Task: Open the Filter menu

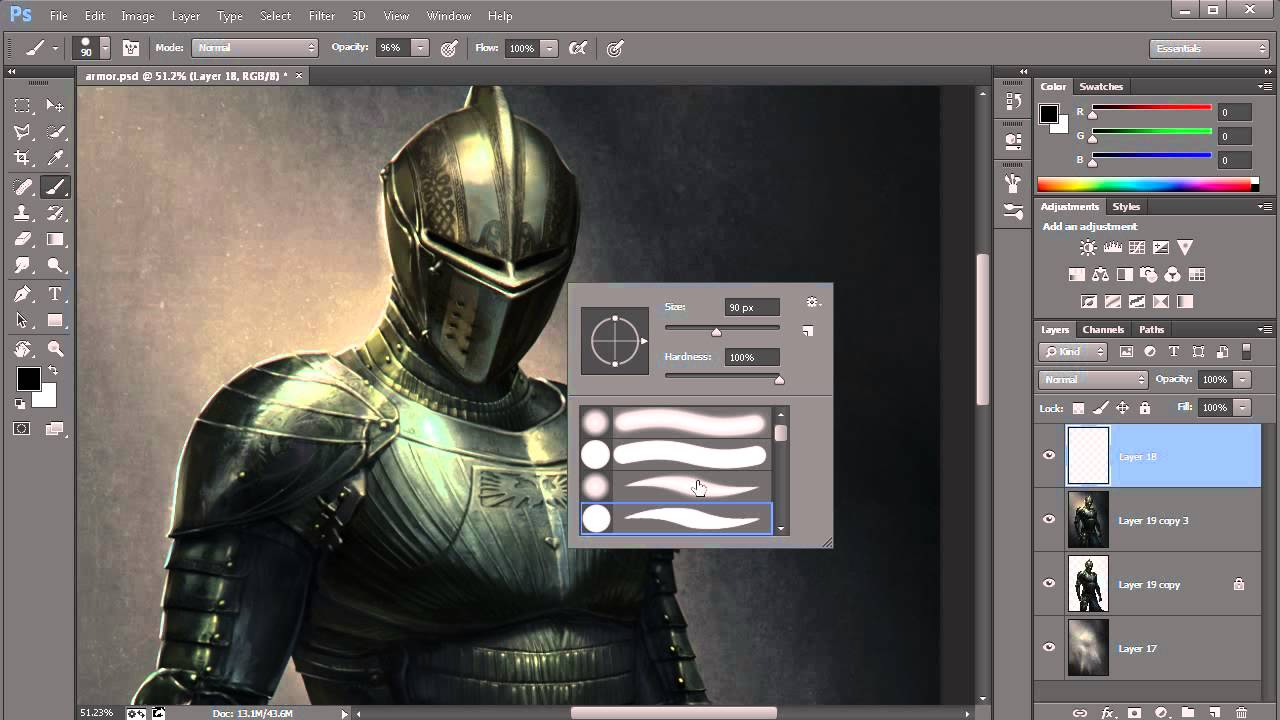Action: pos(322,16)
